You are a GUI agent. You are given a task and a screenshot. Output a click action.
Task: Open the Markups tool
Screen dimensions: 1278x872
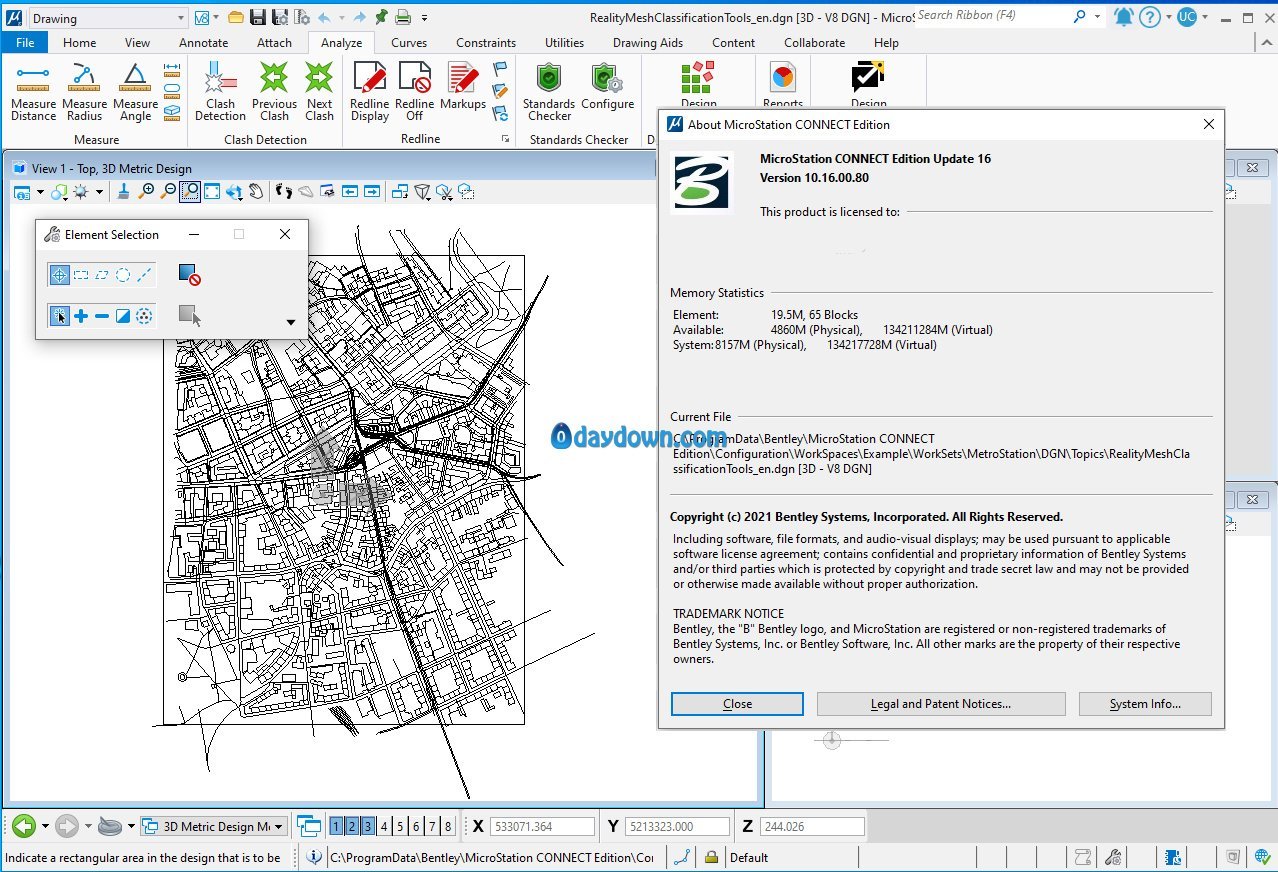pos(462,86)
